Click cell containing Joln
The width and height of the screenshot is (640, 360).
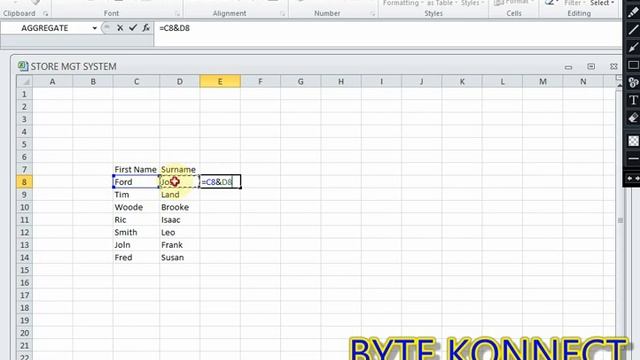(x=136, y=245)
